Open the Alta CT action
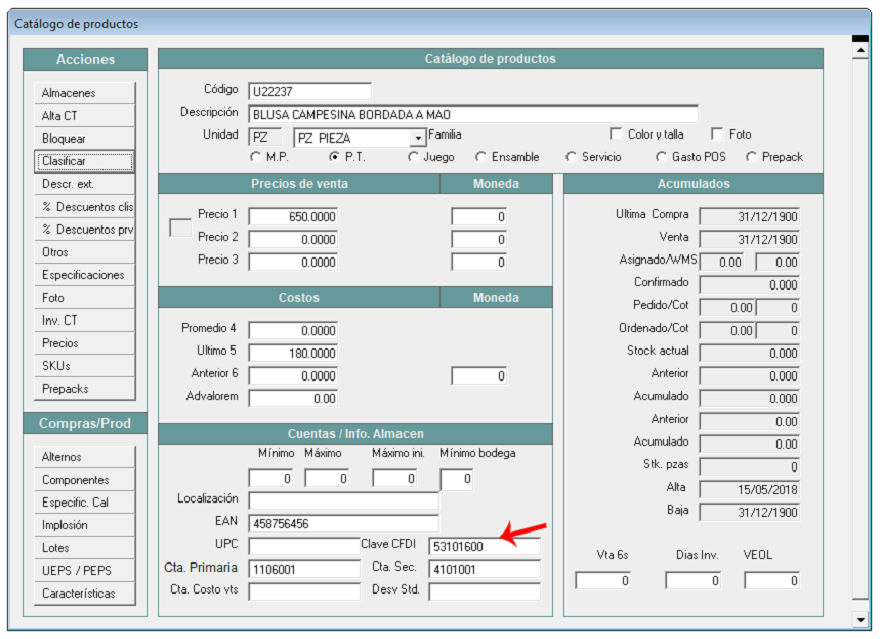This screenshot has height=639, width=880. click(83, 116)
